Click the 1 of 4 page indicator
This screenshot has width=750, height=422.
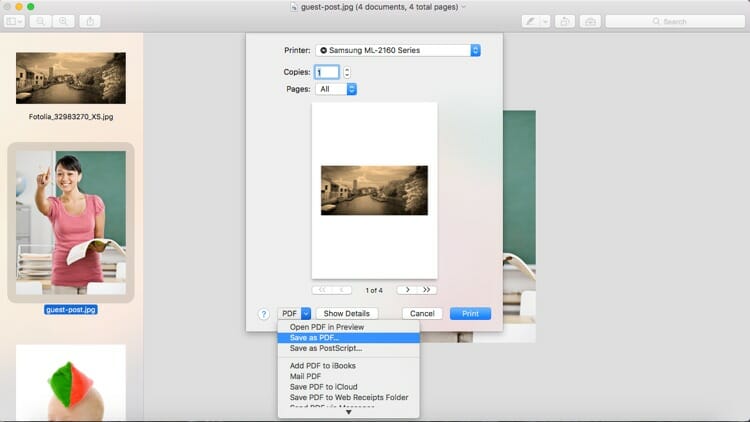pos(374,290)
